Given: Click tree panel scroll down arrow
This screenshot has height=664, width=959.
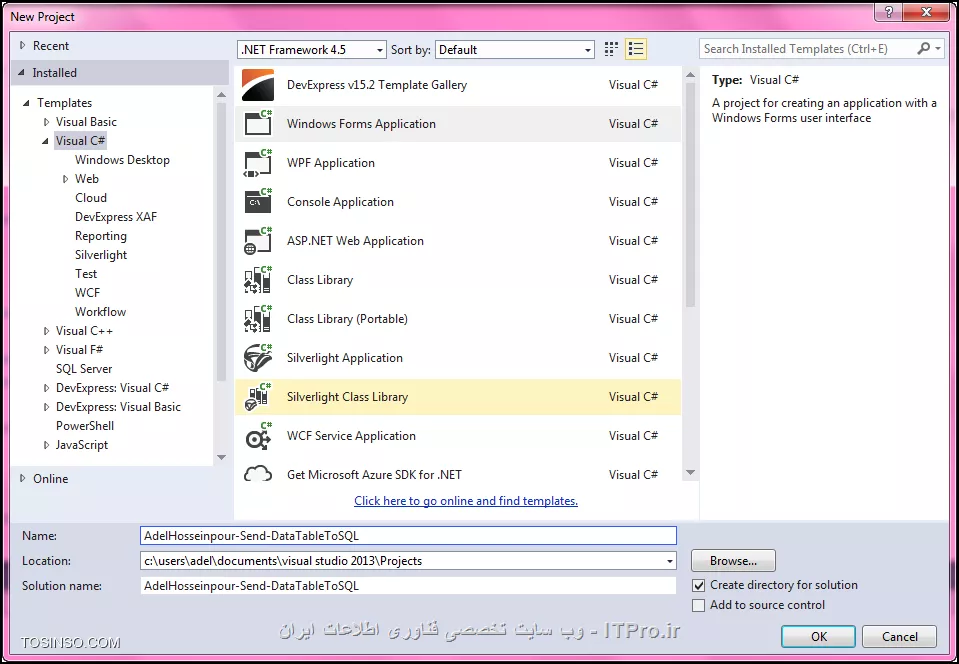Looking at the screenshot, I should [x=221, y=457].
